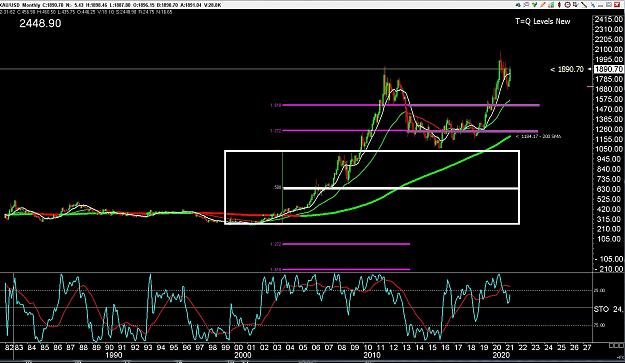Click the blue pin icon in the toolbar
This screenshot has height=363, width=625.
point(593,5)
